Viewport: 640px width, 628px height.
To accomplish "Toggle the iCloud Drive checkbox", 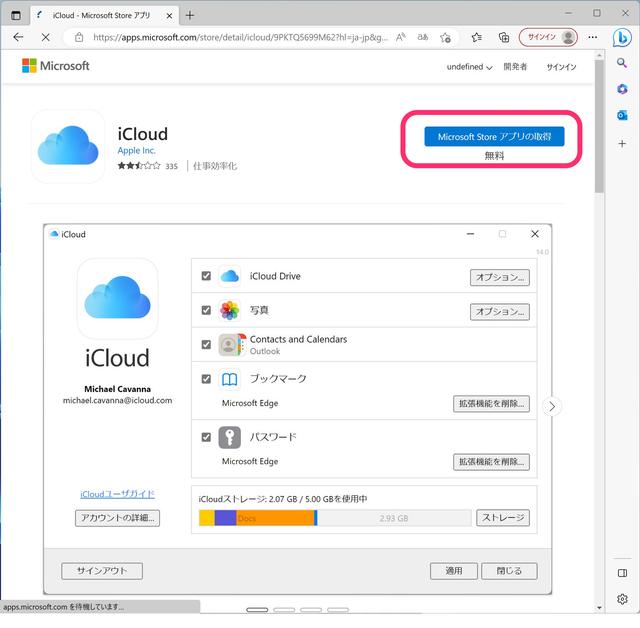I will (206, 276).
